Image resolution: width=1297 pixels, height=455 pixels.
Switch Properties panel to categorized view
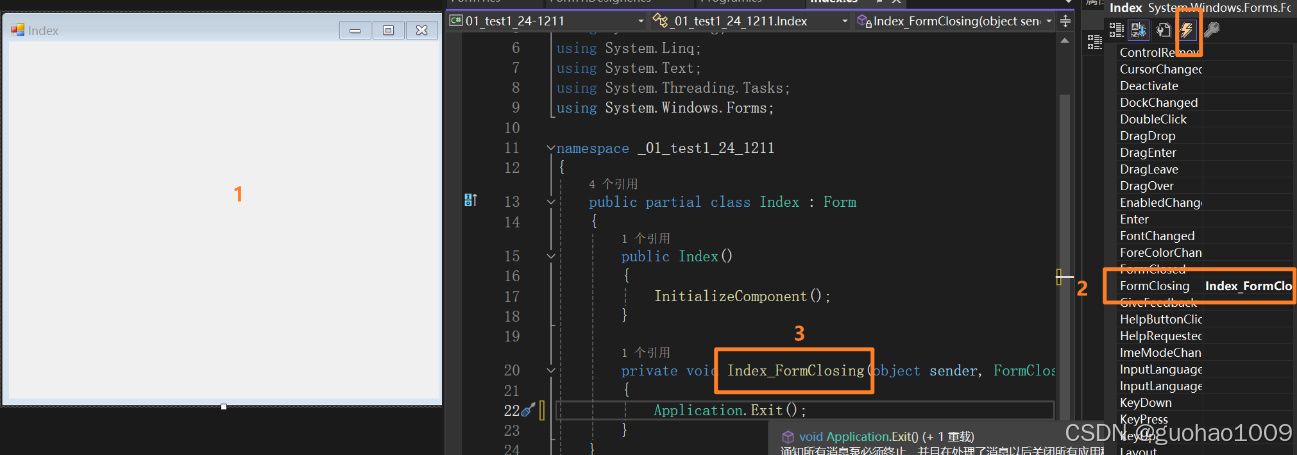tap(1116, 31)
